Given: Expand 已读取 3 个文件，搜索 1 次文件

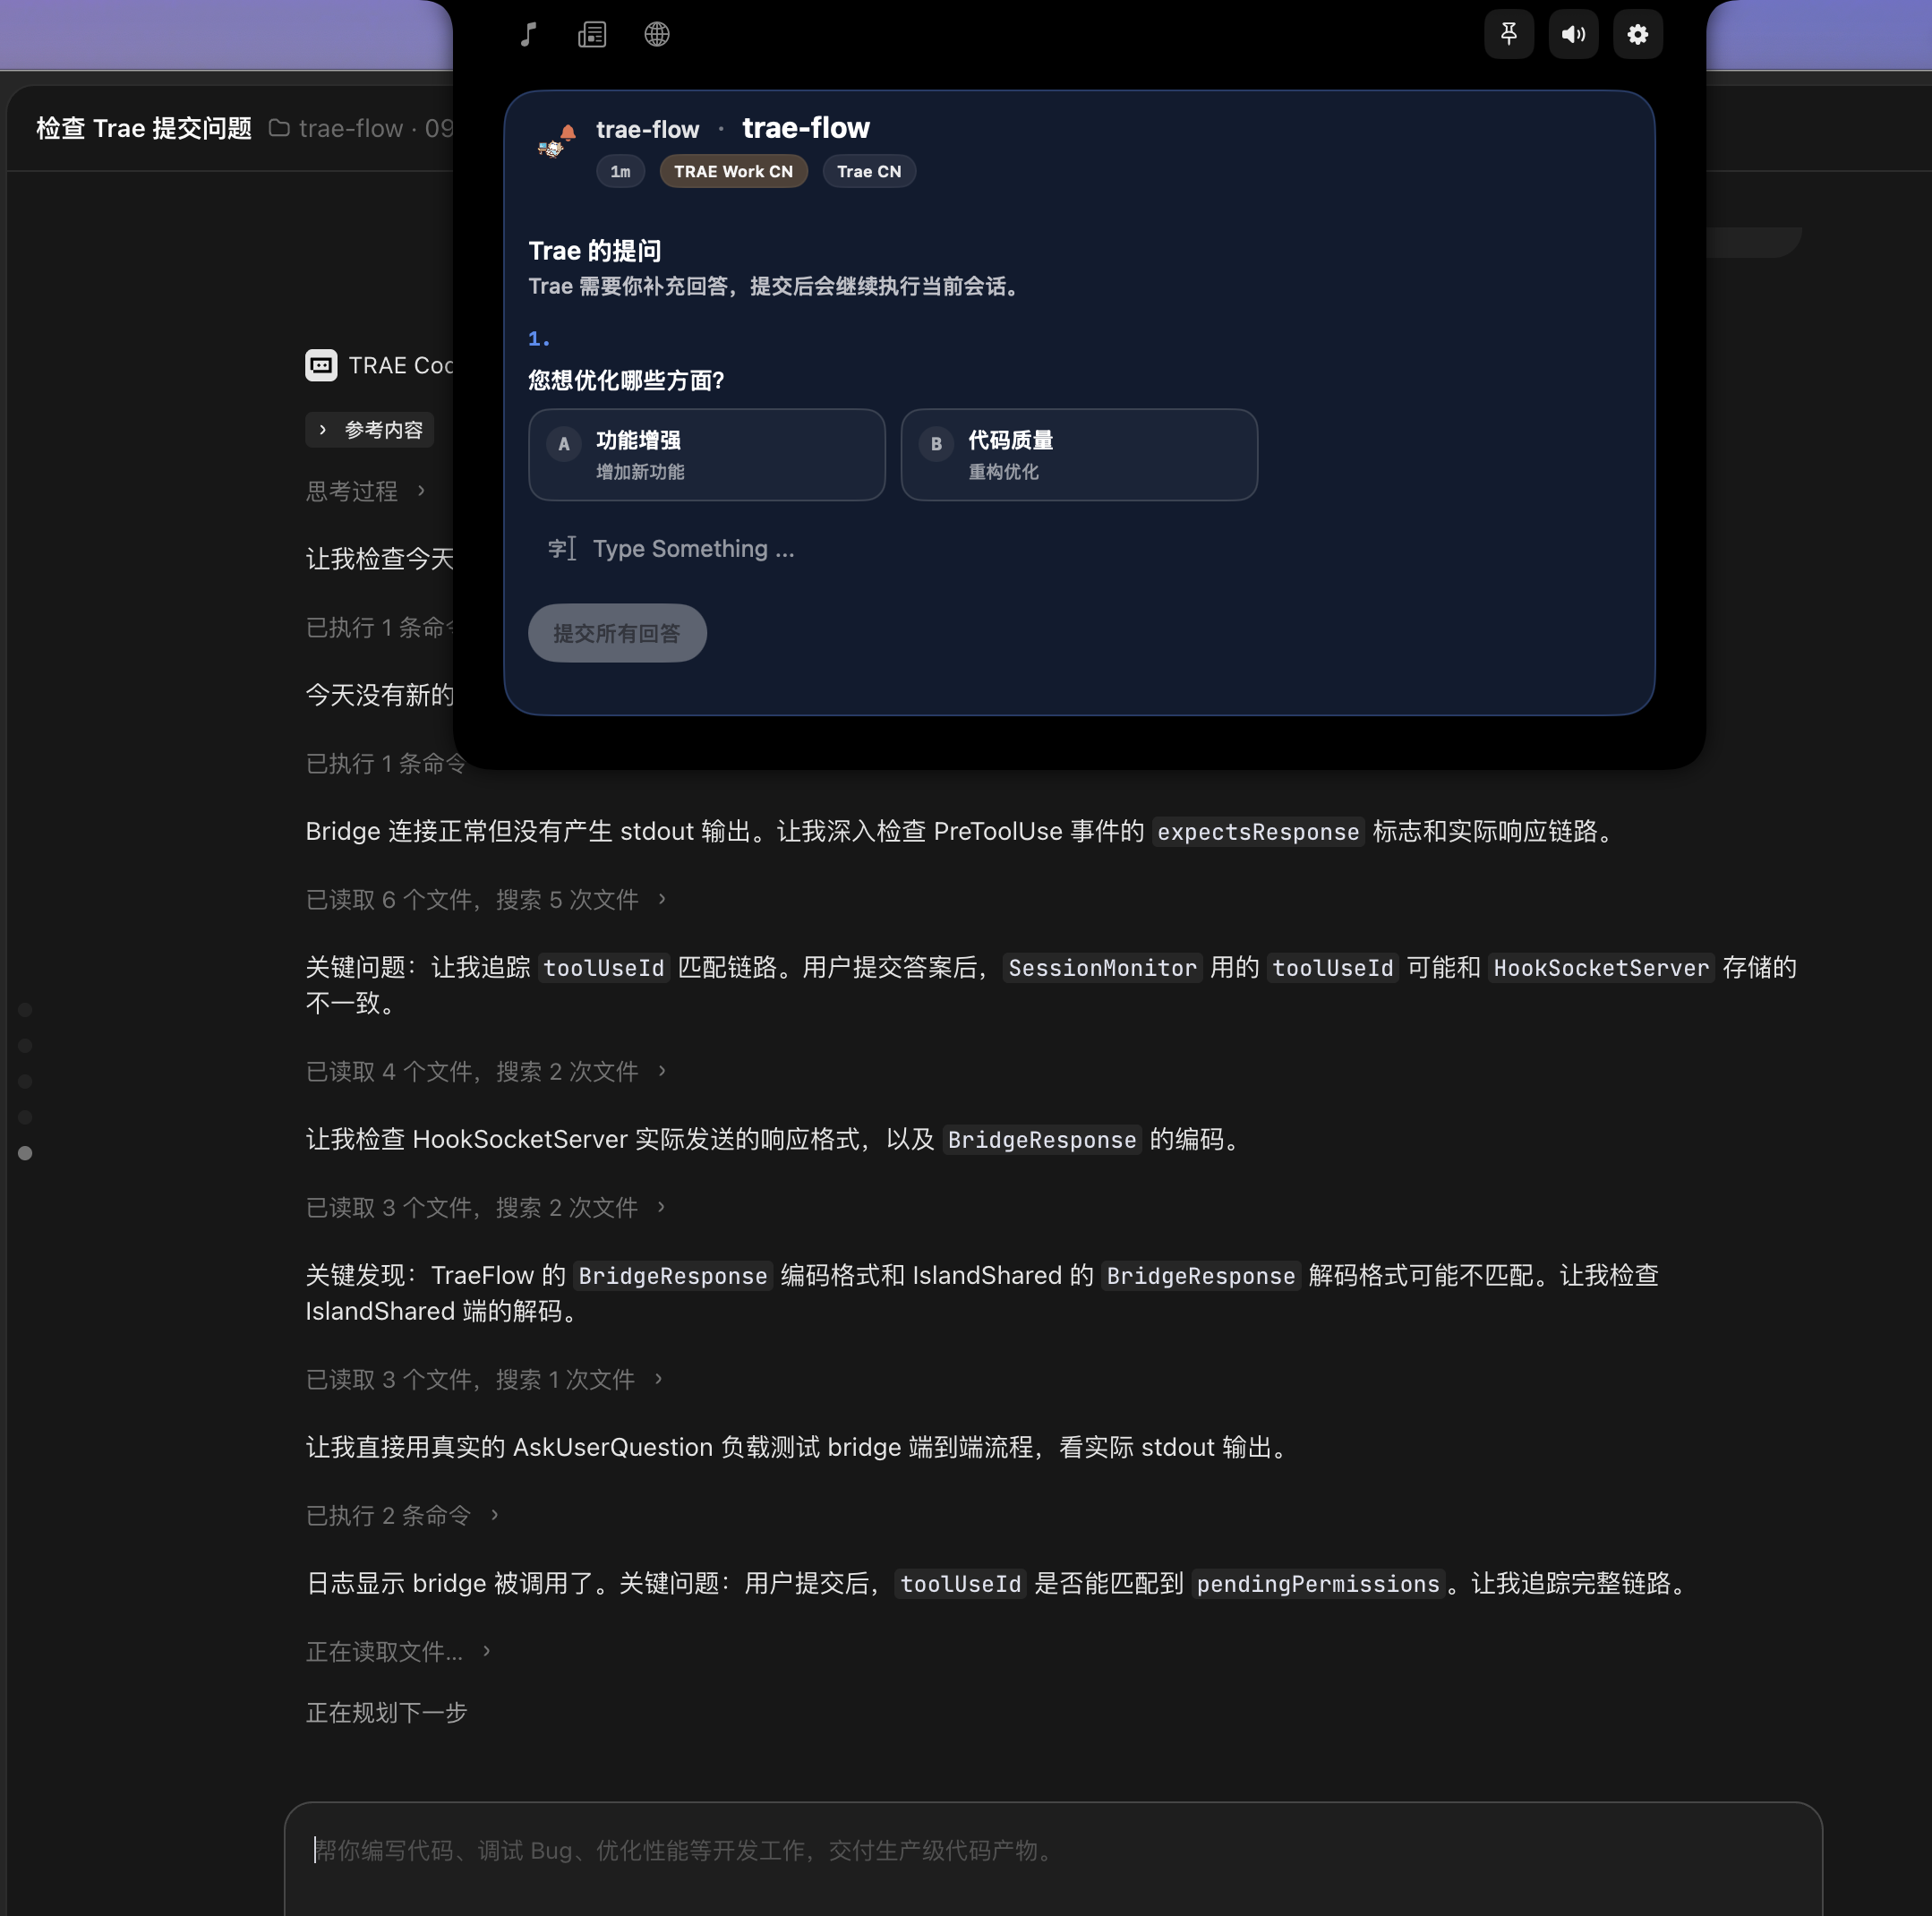Looking at the screenshot, I should [485, 1380].
